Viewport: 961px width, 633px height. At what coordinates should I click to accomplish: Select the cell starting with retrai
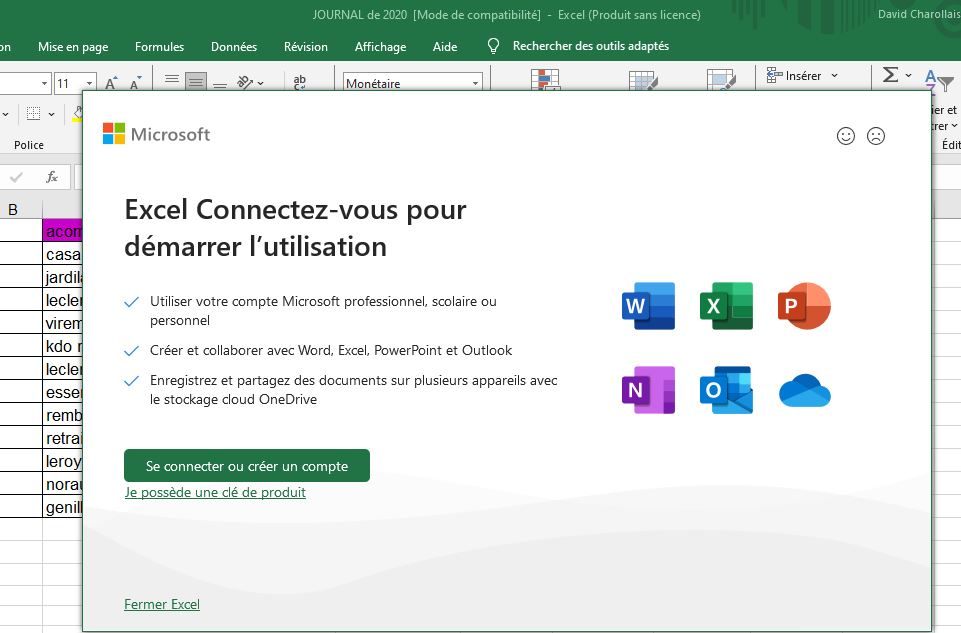pyautogui.click(x=63, y=438)
